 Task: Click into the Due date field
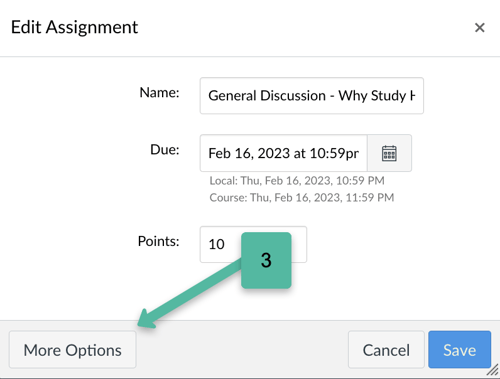tap(284, 153)
